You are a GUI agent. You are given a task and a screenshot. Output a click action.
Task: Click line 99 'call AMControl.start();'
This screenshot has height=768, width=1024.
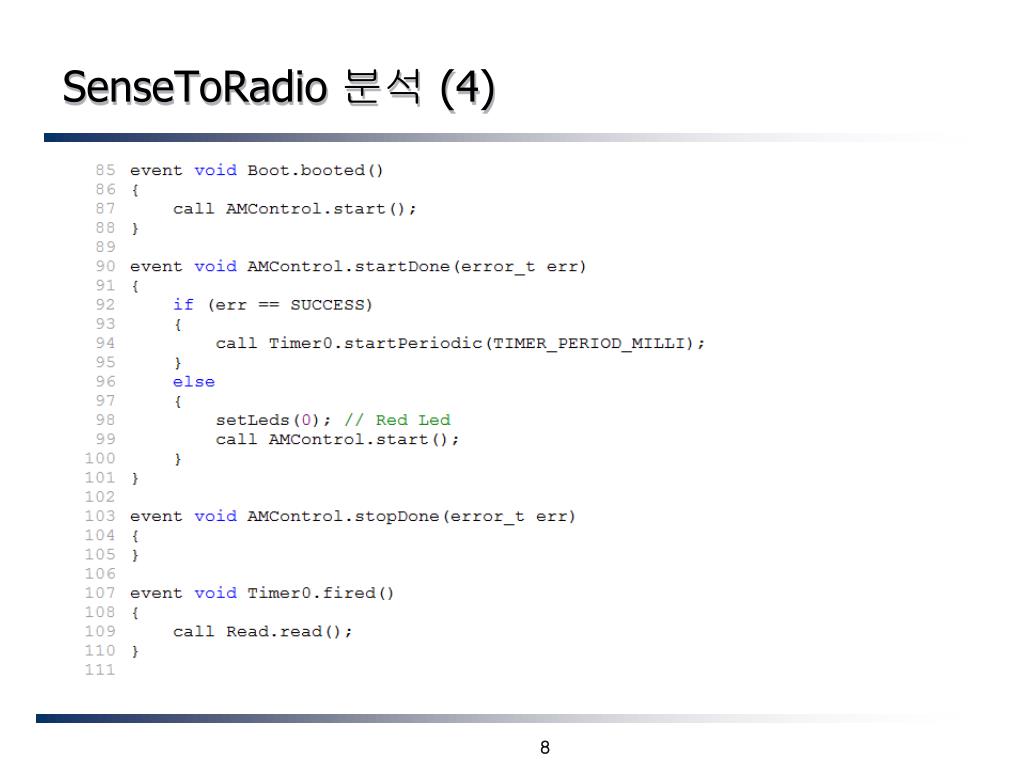[338, 440]
